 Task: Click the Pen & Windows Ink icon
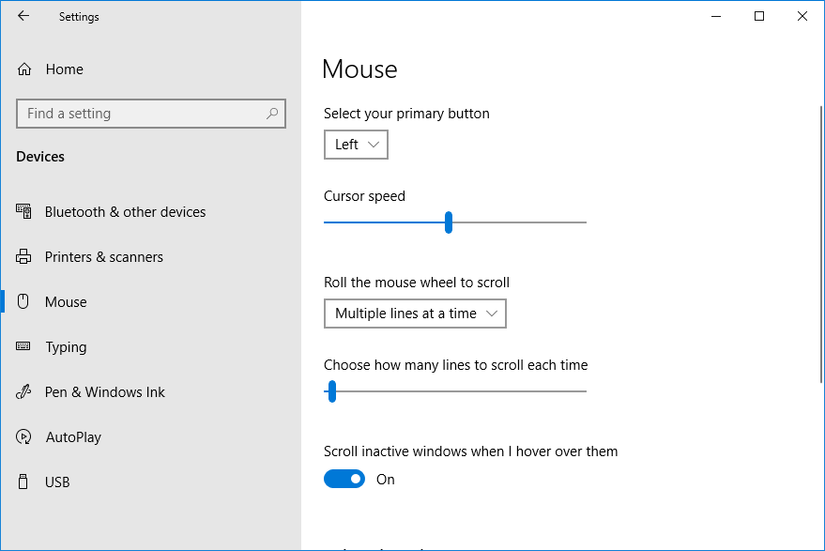coord(24,392)
